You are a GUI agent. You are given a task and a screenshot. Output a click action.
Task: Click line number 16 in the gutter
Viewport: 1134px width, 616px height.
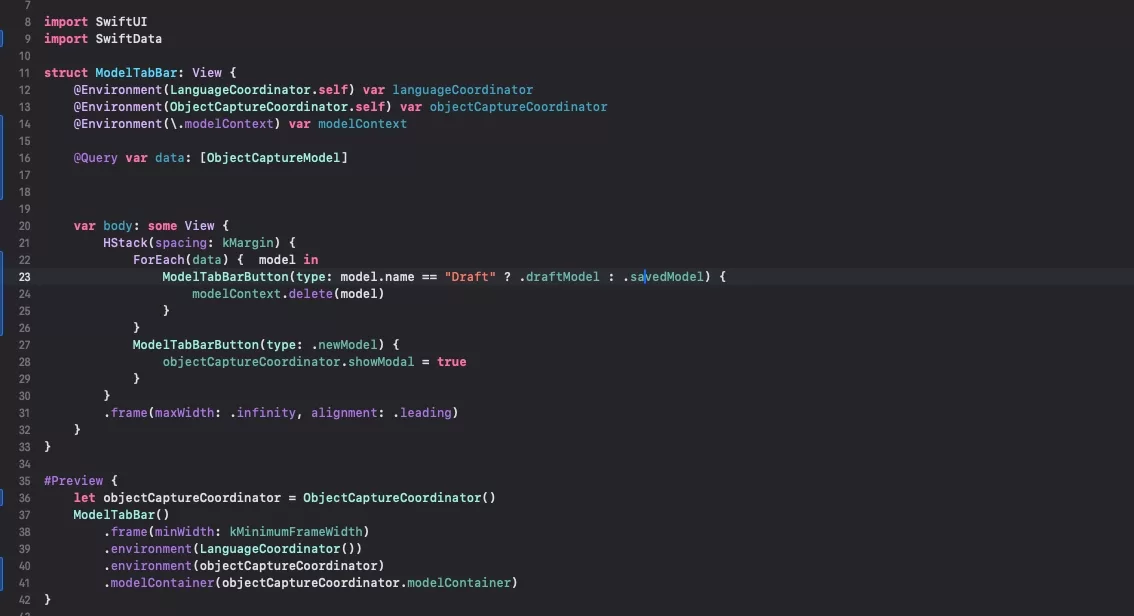click(25, 158)
